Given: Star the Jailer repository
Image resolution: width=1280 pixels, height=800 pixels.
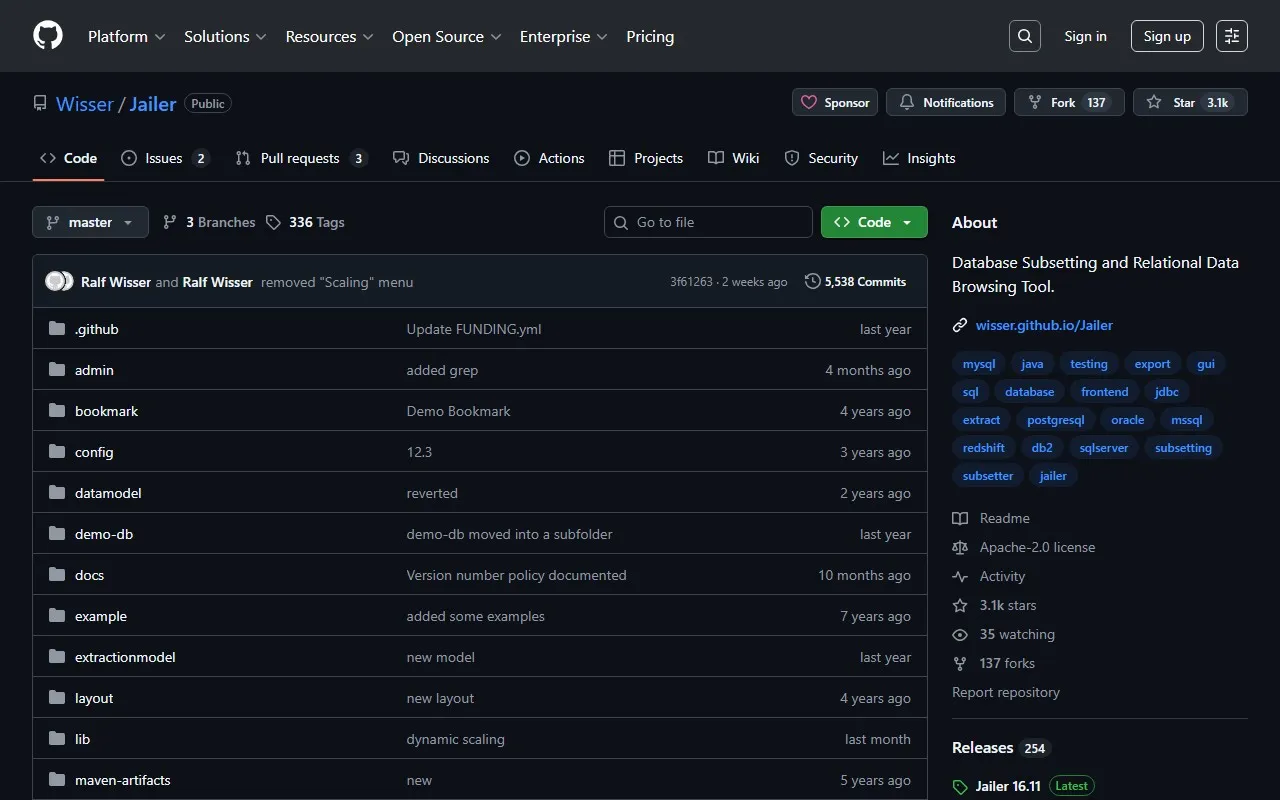Looking at the screenshot, I should point(1189,102).
